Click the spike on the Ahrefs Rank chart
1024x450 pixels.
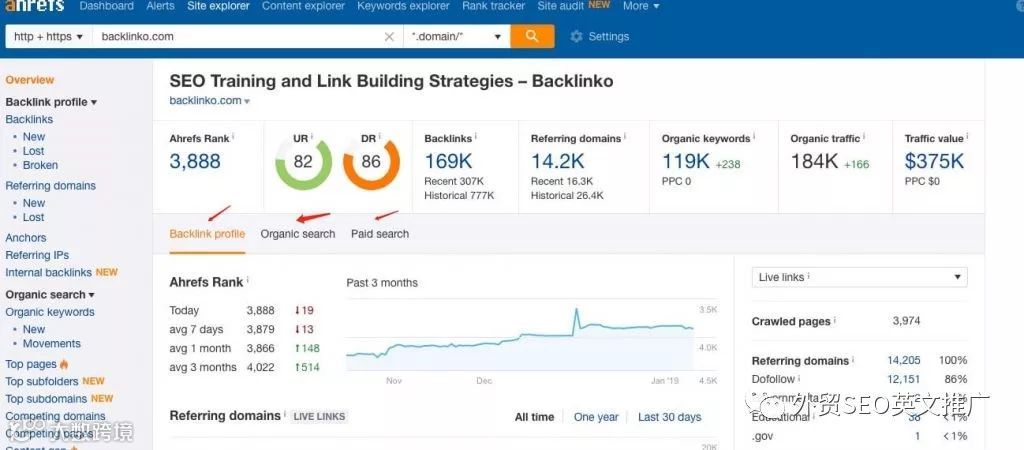576,312
